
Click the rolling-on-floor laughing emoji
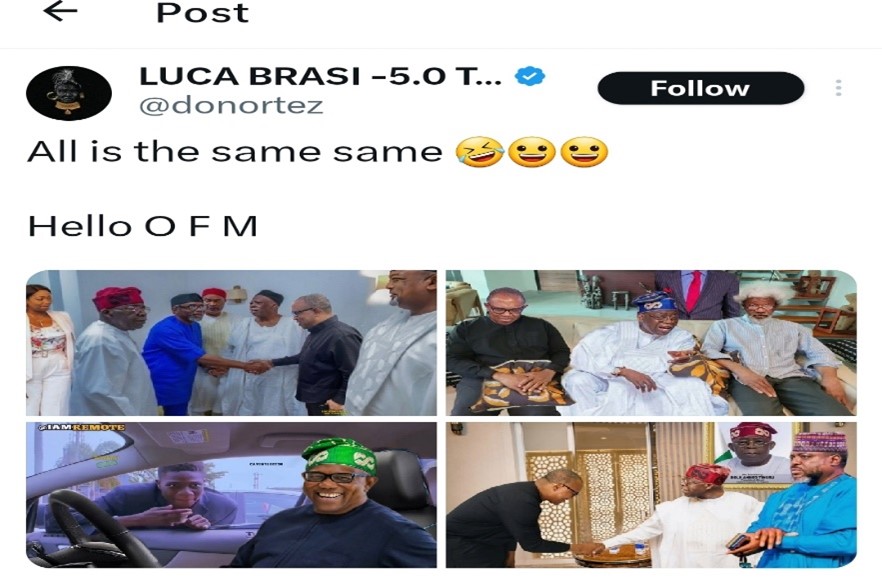479,152
